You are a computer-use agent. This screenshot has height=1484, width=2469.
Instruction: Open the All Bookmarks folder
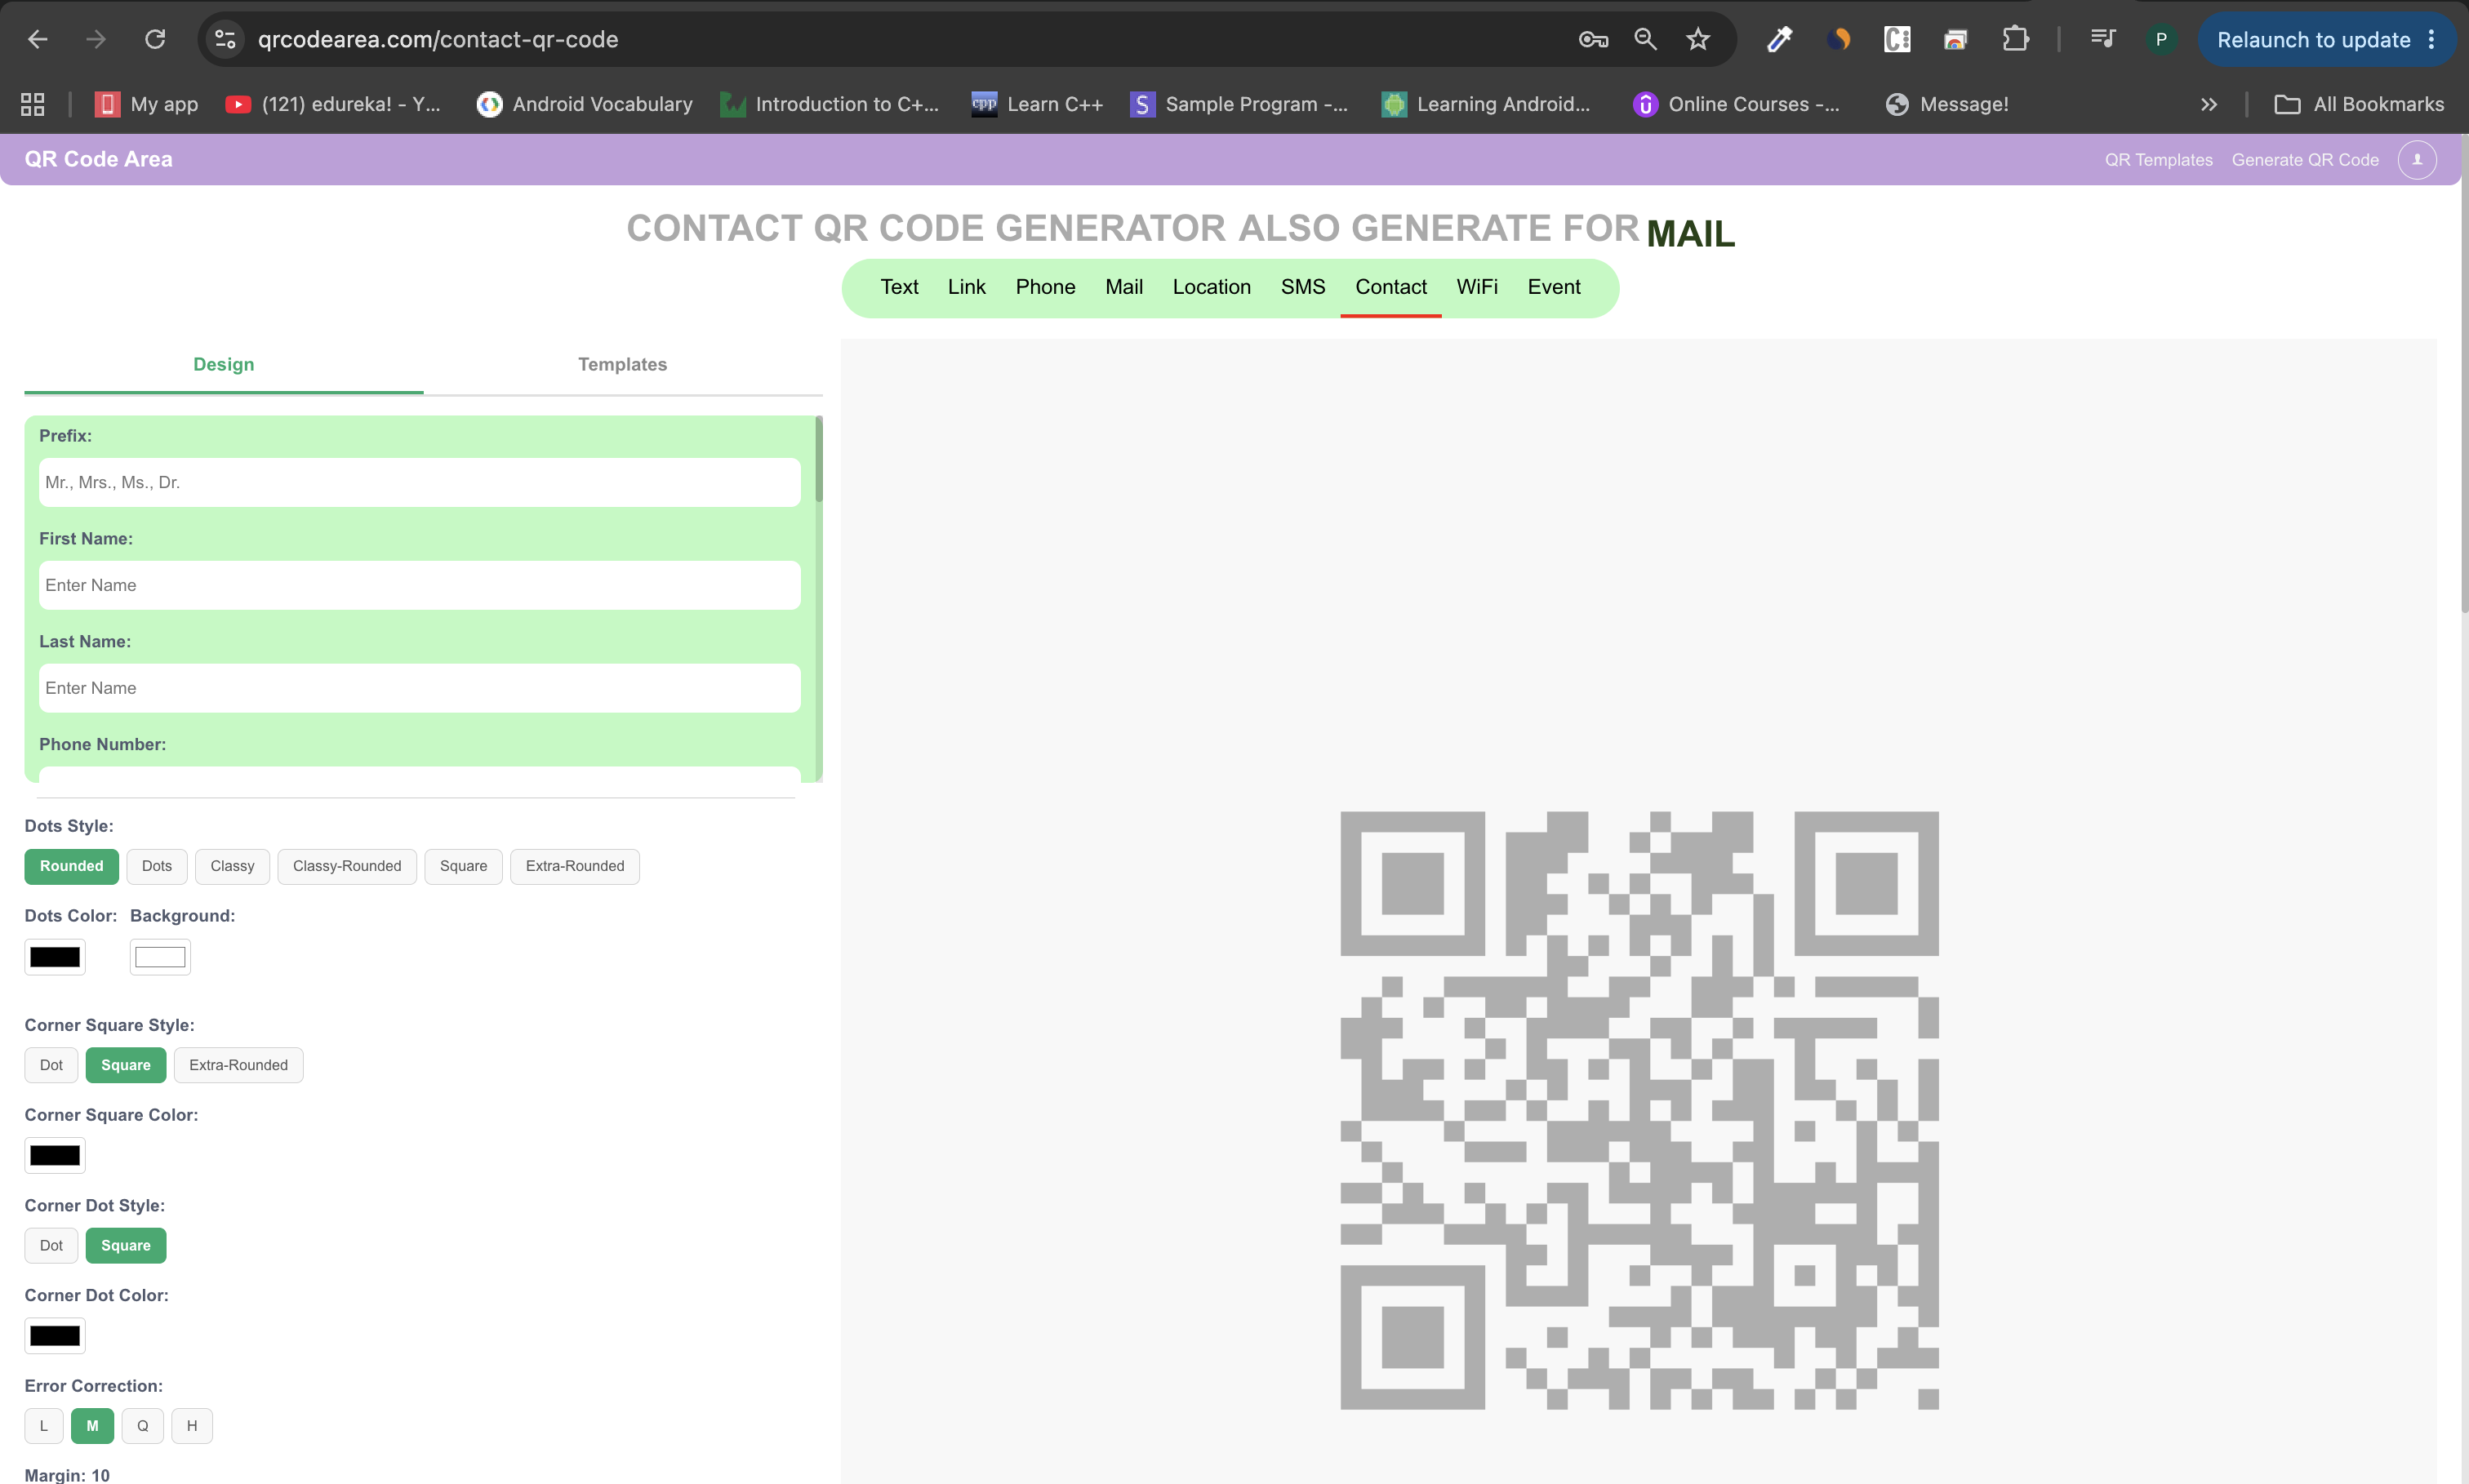pyautogui.click(x=2359, y=104)
